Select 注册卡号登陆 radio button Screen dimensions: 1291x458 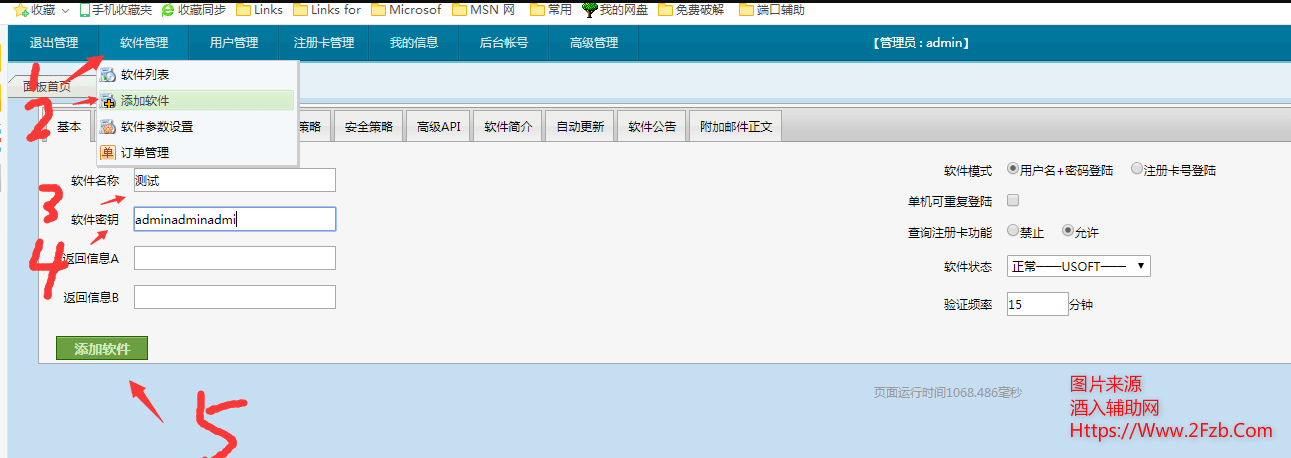(1136, 169)
